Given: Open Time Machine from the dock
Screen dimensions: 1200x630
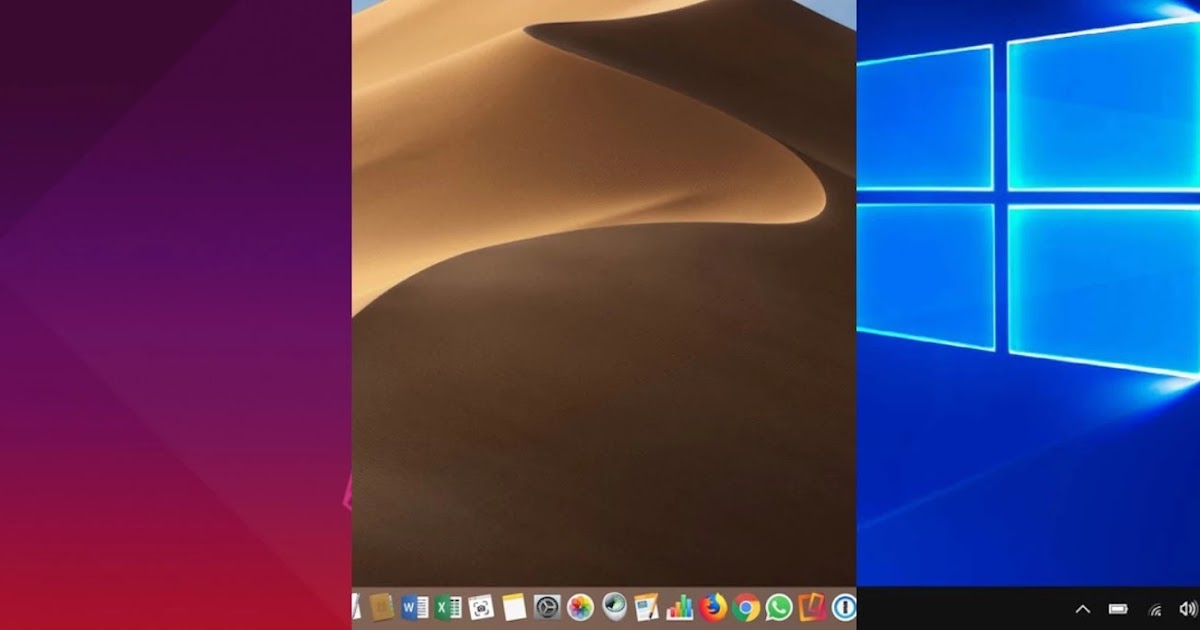Looking at the screenshot, I should coord(611,606).
